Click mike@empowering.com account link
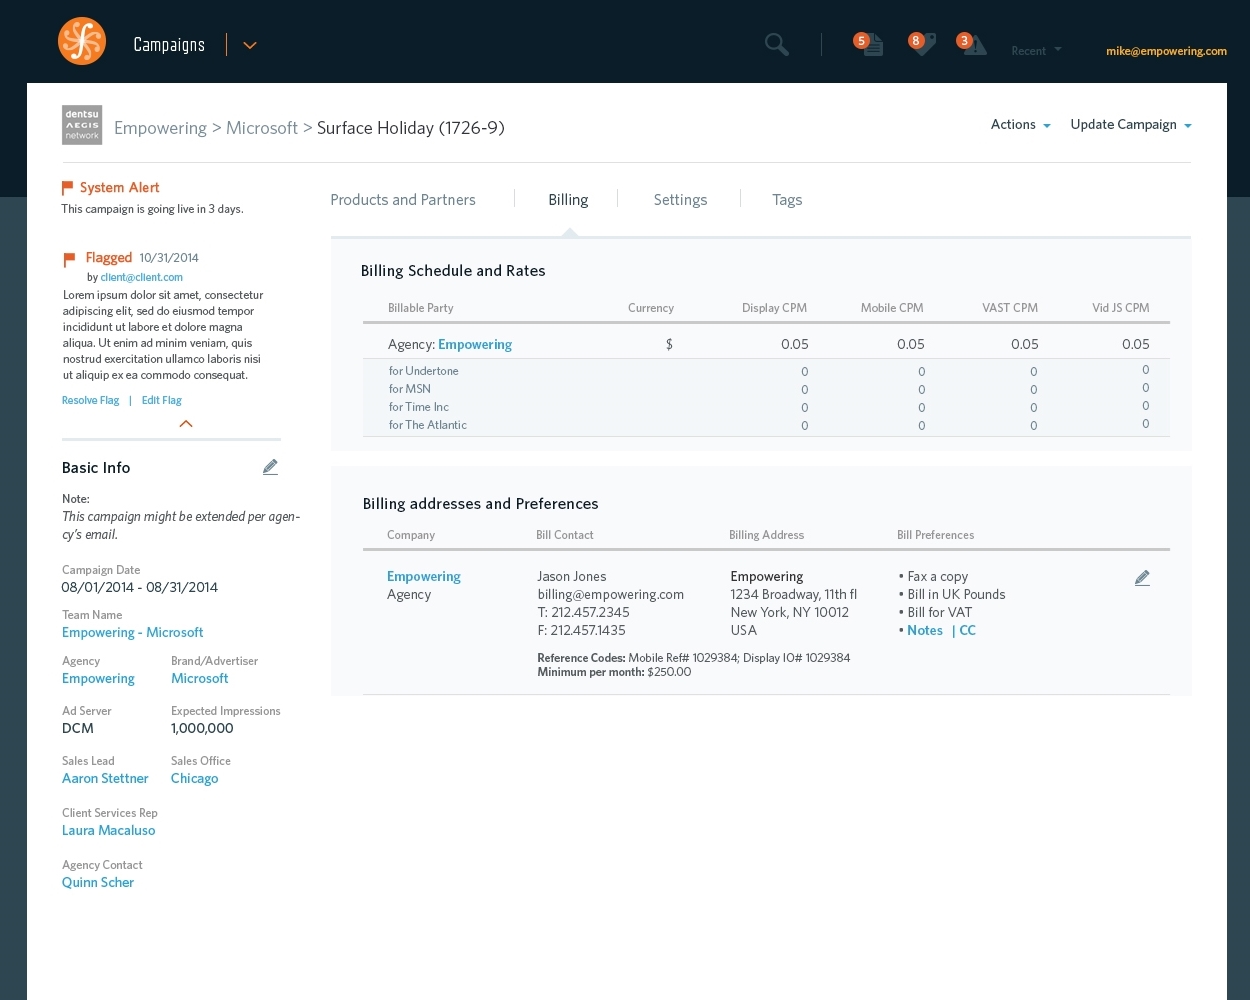Viewport: 1250px width, 1000px height. (1166, 50)
